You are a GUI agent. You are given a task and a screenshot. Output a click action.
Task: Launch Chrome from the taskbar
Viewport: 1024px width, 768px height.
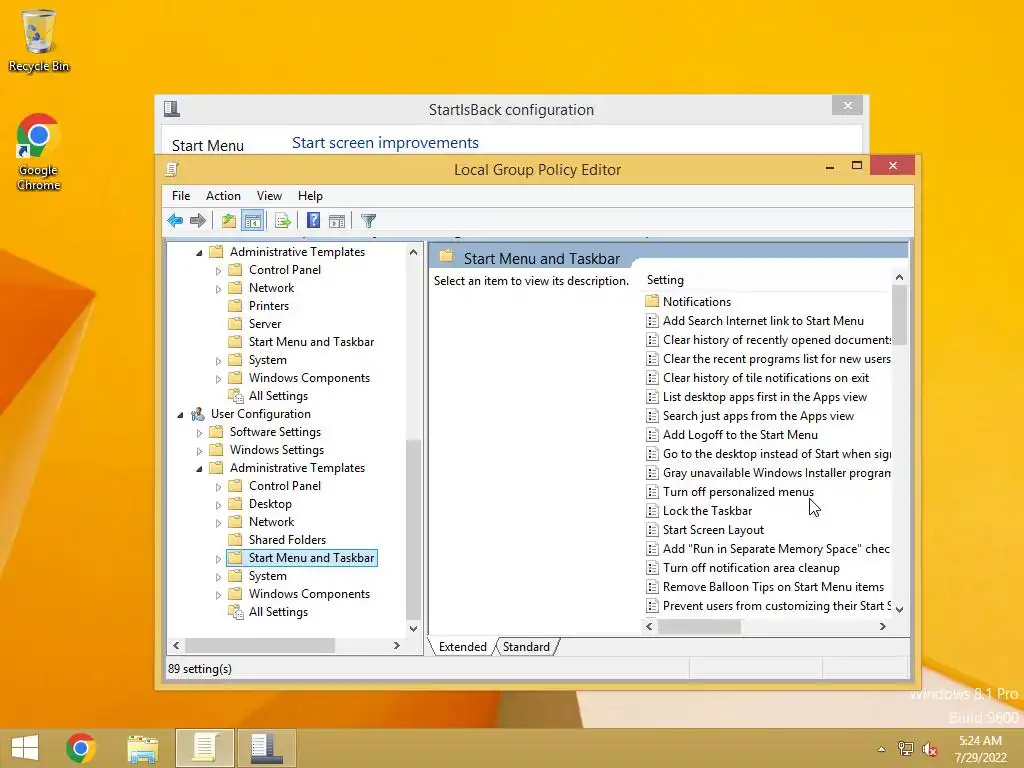pyautogui.click(x=81, y=748)
